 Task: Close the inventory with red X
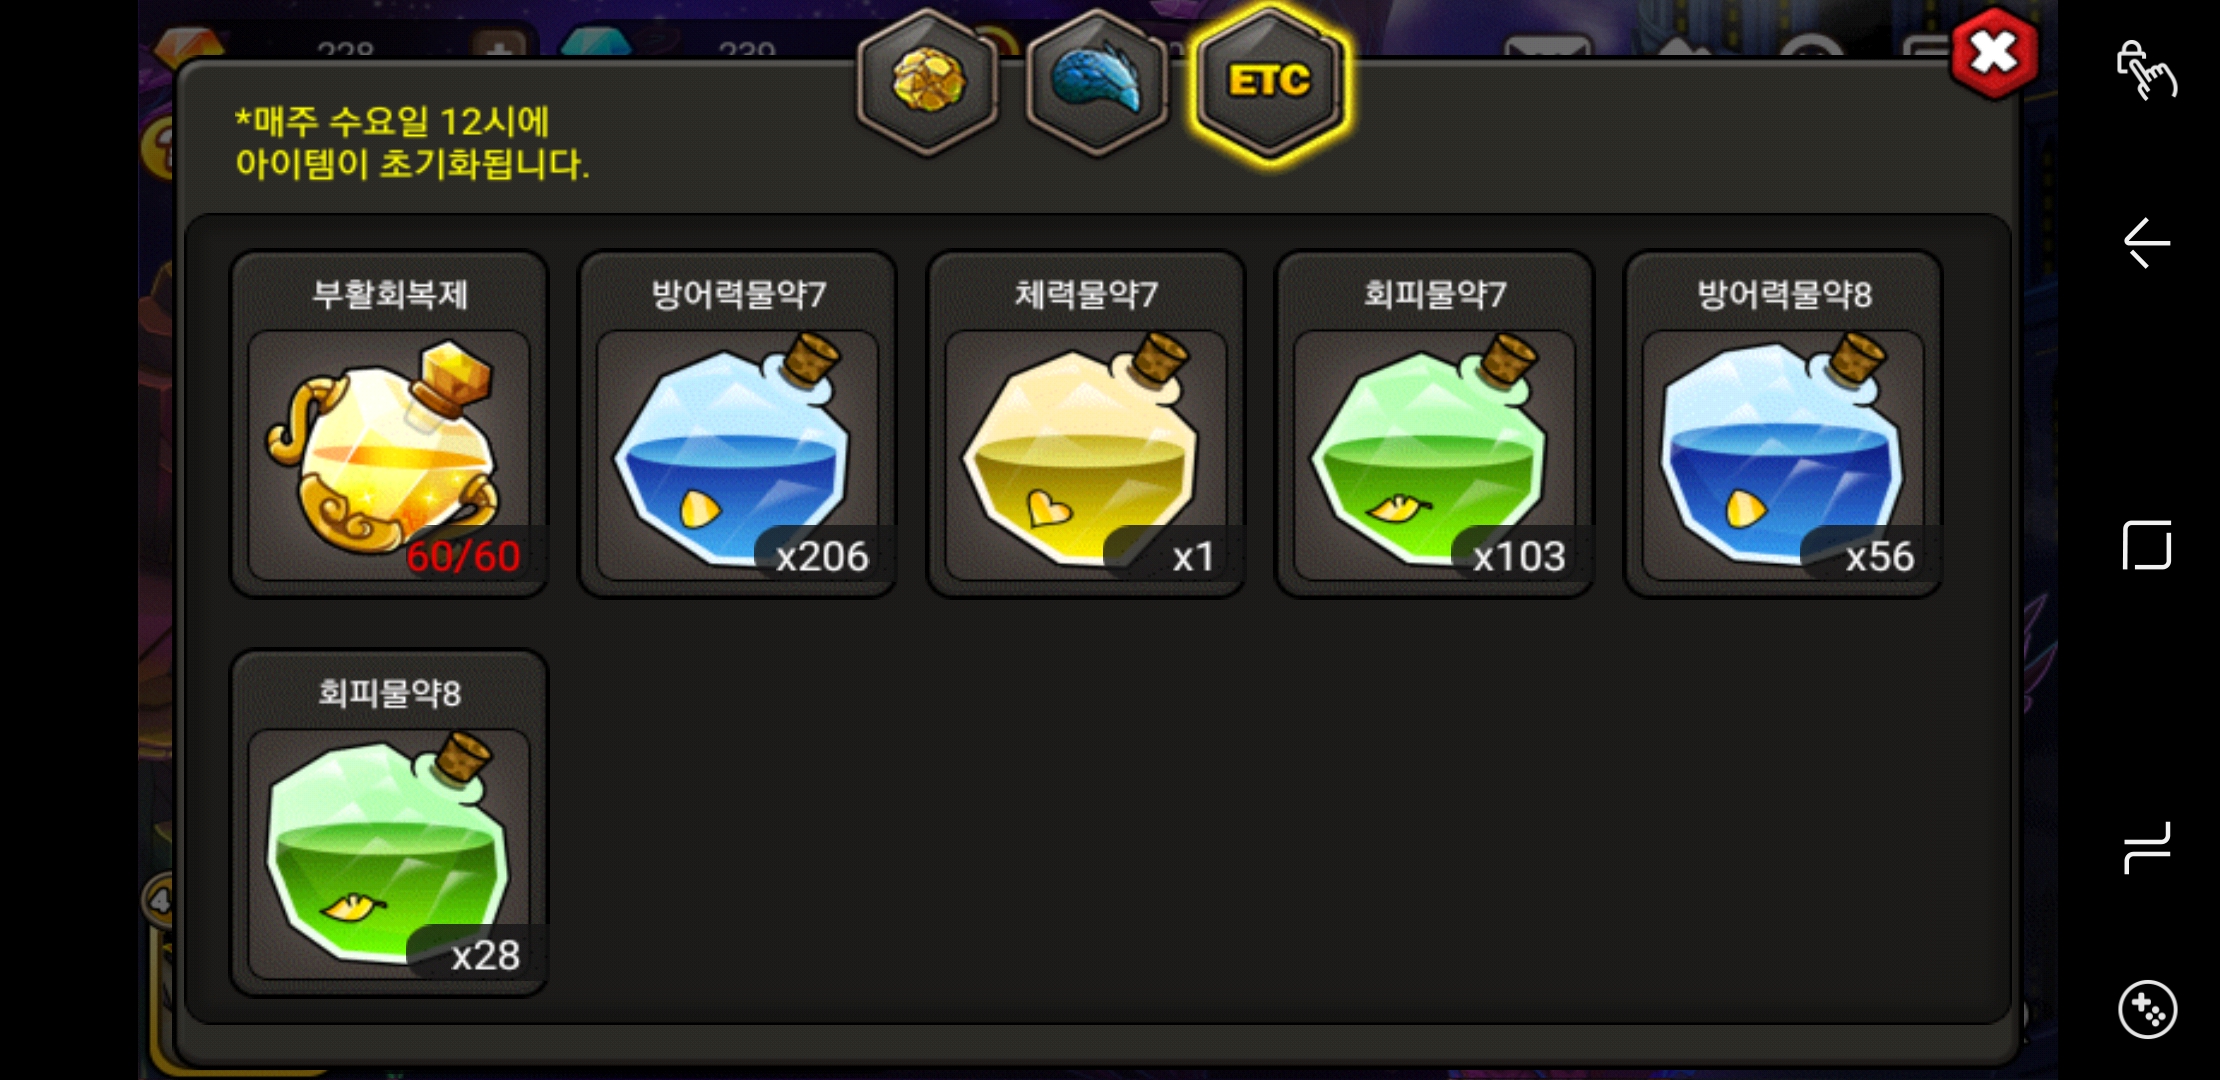point(1995,54)
